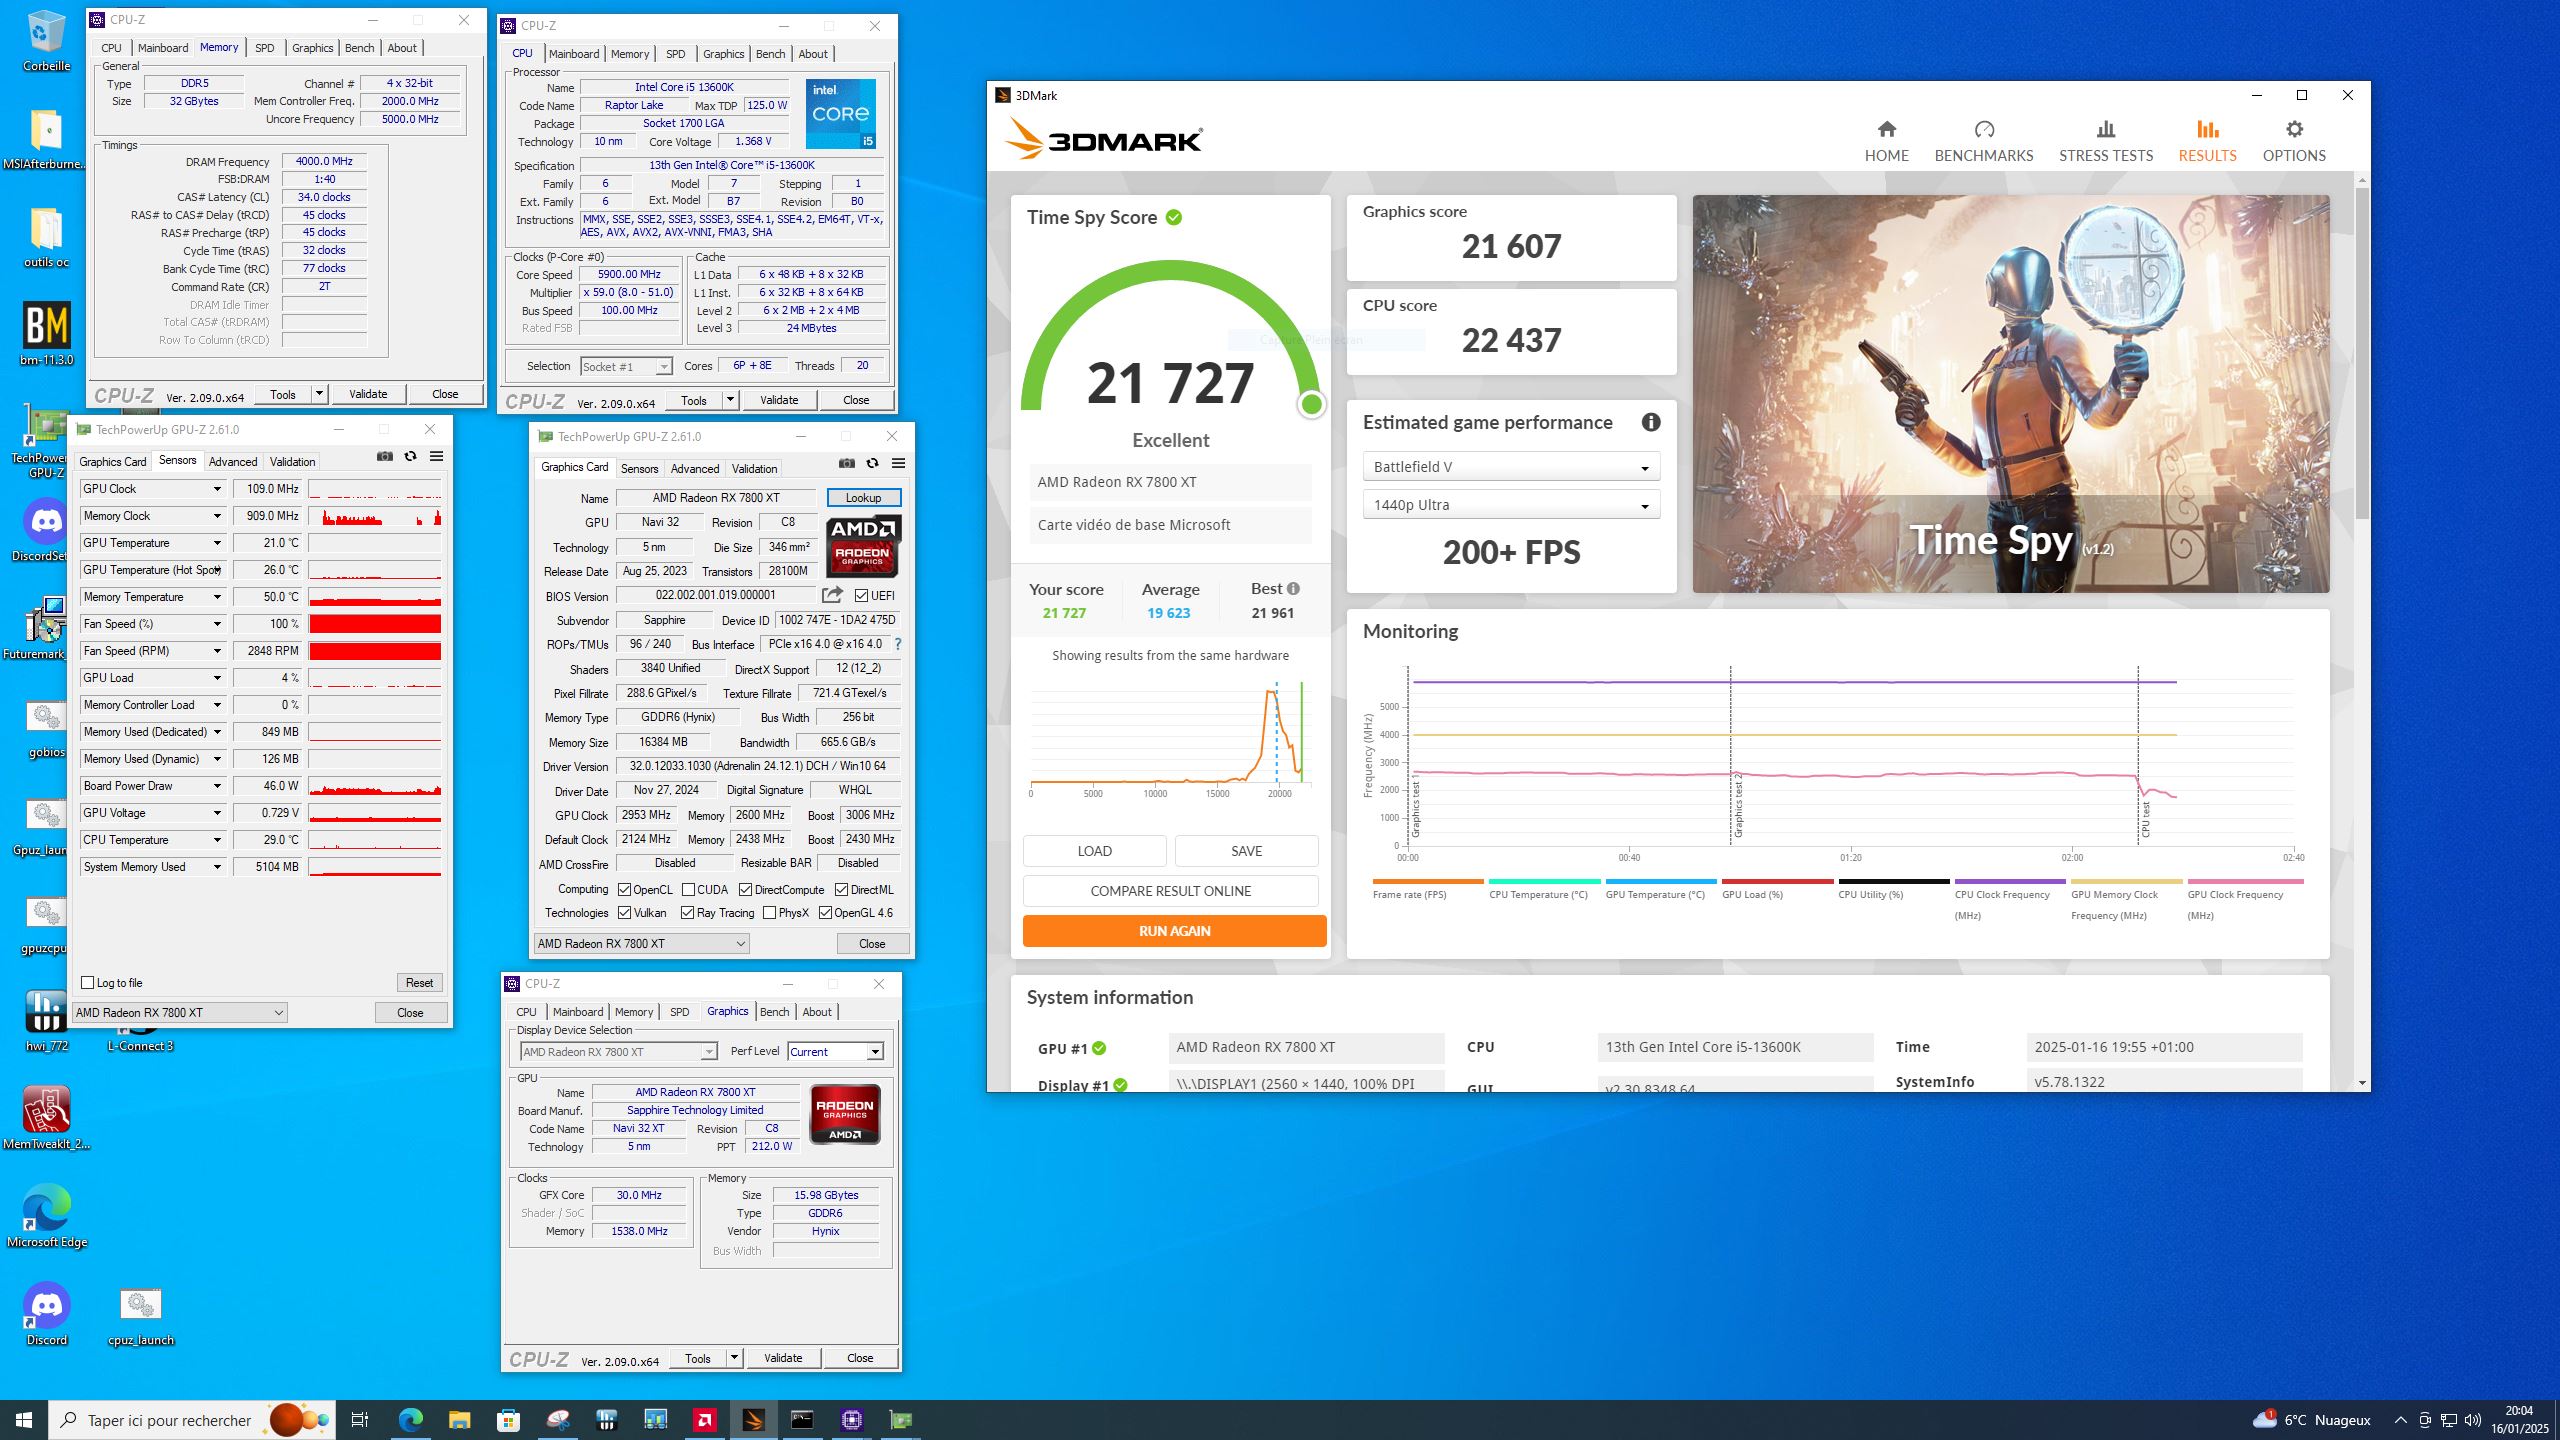The image size is (2560, 1440).
Task: Click GPU Load (%) legend swatch in Monitoring
Action: (x=1777, y=881)
